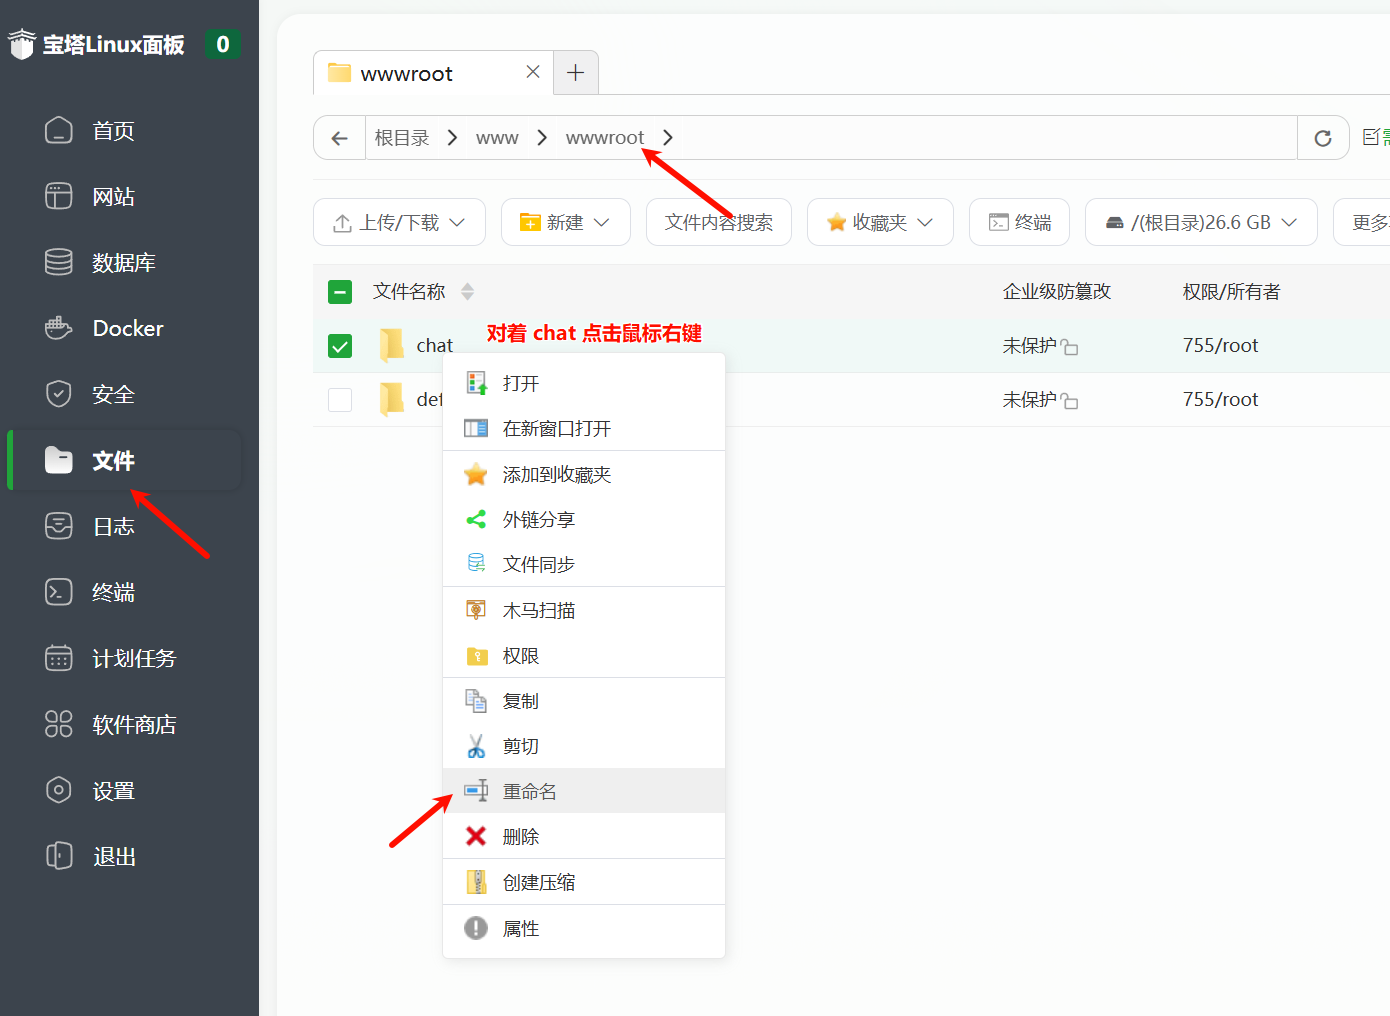Click the 文件内容搜索 button

(x=718, y=222)
